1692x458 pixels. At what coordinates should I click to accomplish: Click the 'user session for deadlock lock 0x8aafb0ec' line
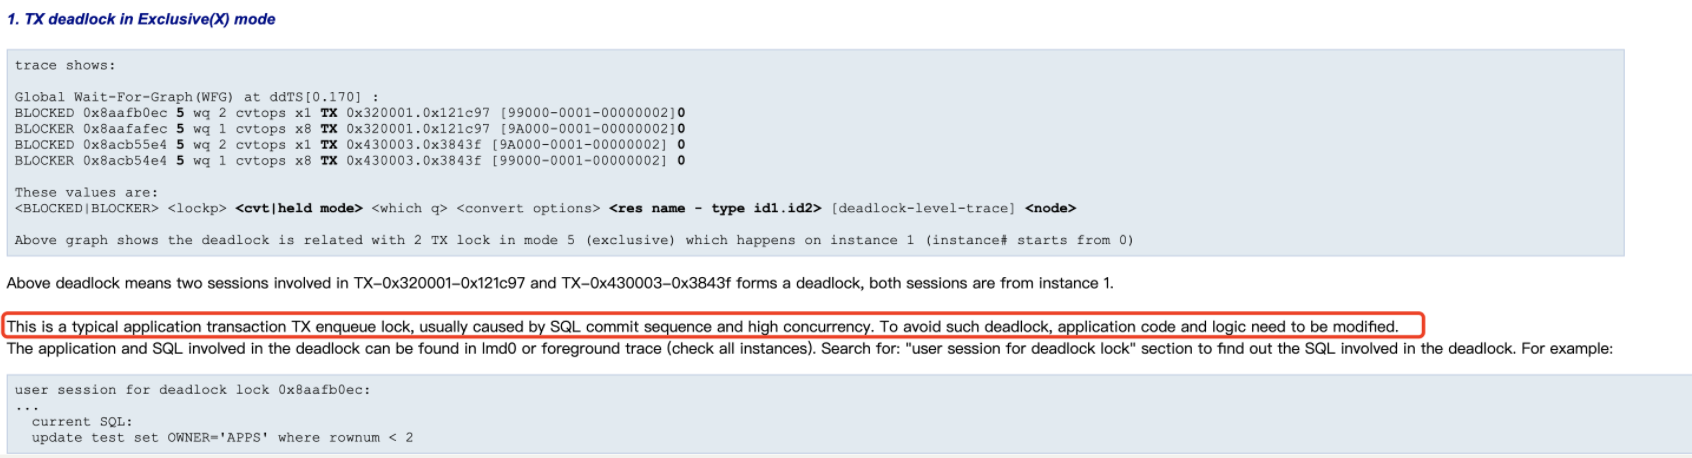click(192, 390)
